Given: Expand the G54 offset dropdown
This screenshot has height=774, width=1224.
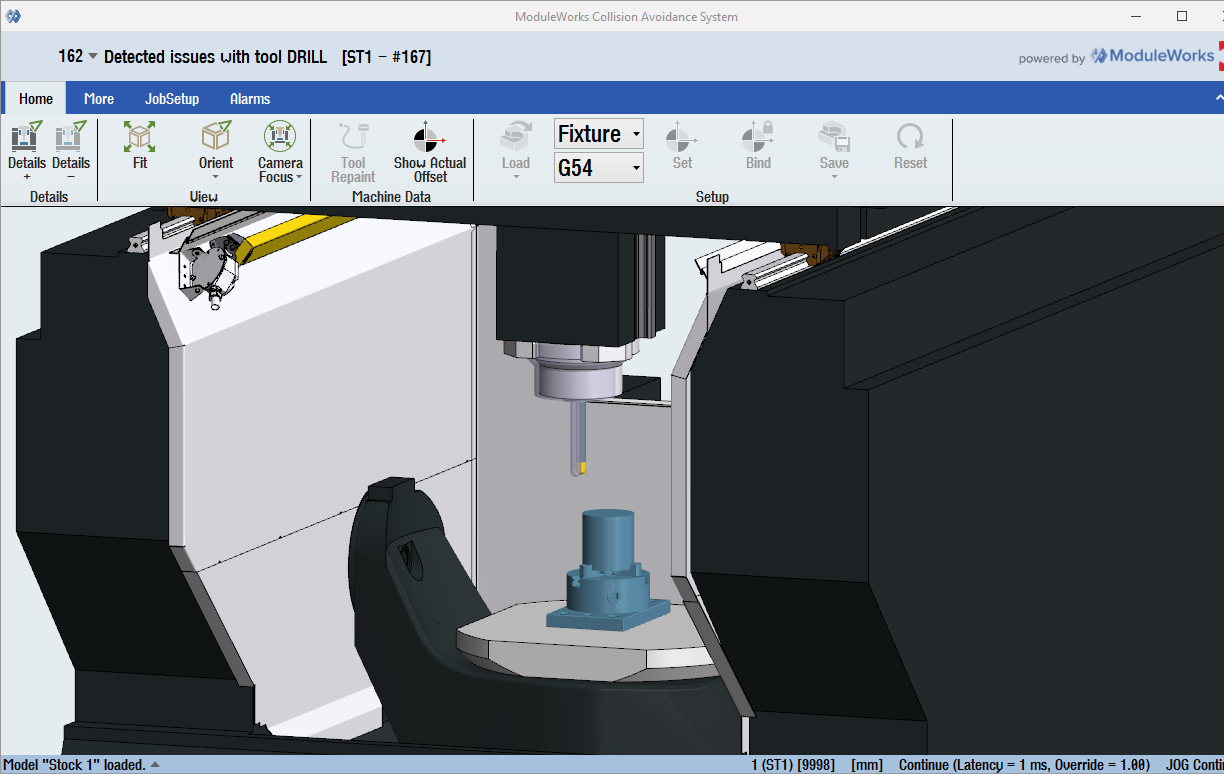Looking at the screenshot, I should (x=637, y=168).
